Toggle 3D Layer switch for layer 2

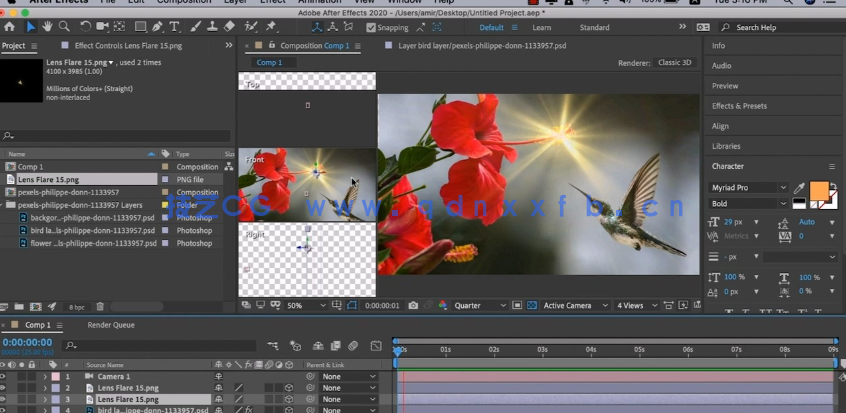point(289,388)
